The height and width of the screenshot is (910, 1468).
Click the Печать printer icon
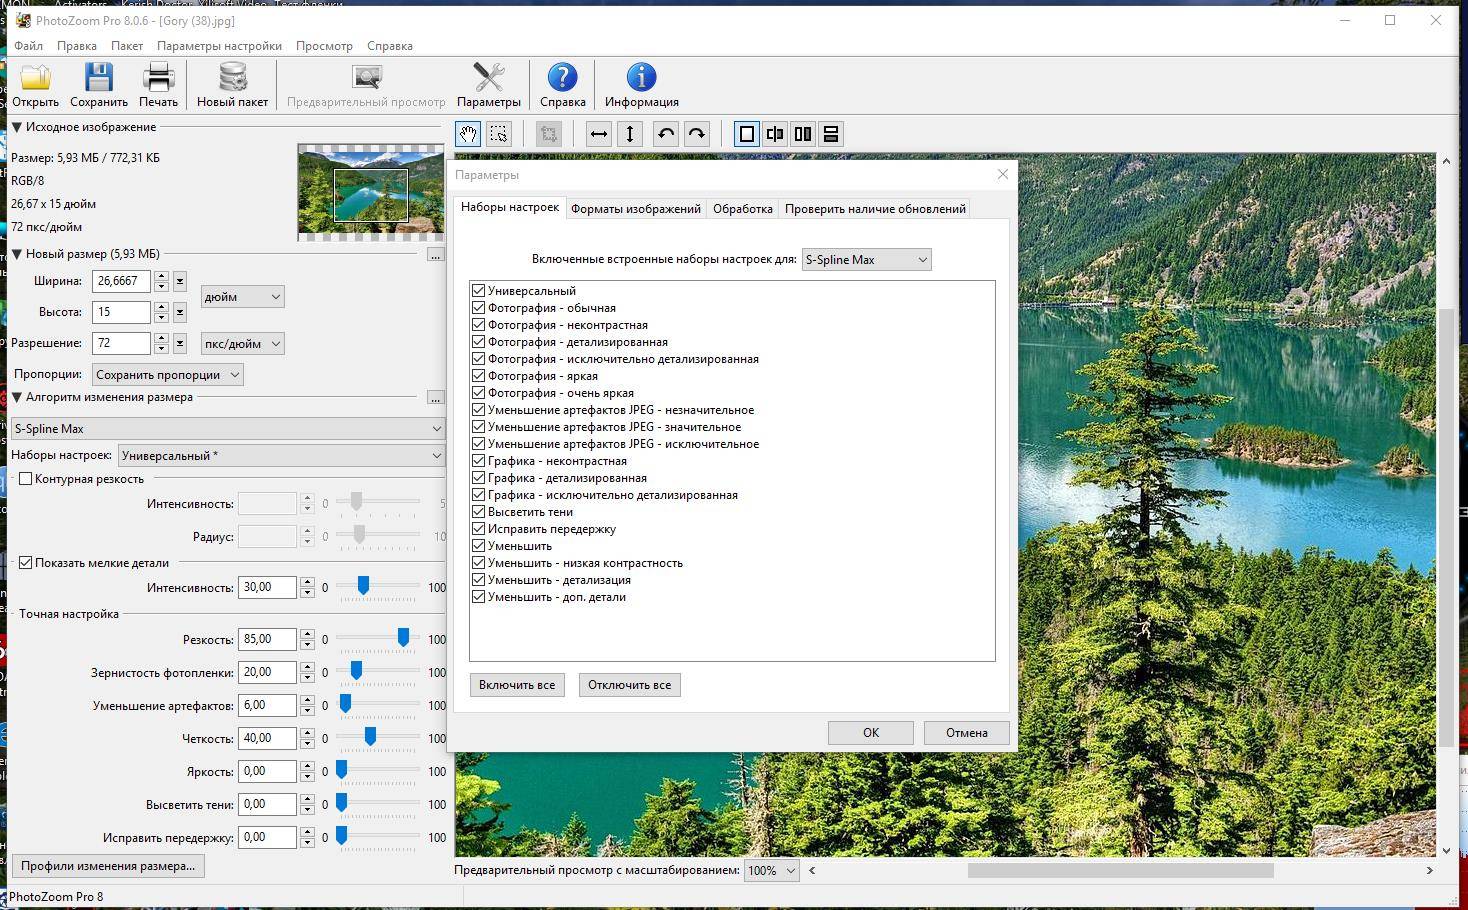point(158,78)
